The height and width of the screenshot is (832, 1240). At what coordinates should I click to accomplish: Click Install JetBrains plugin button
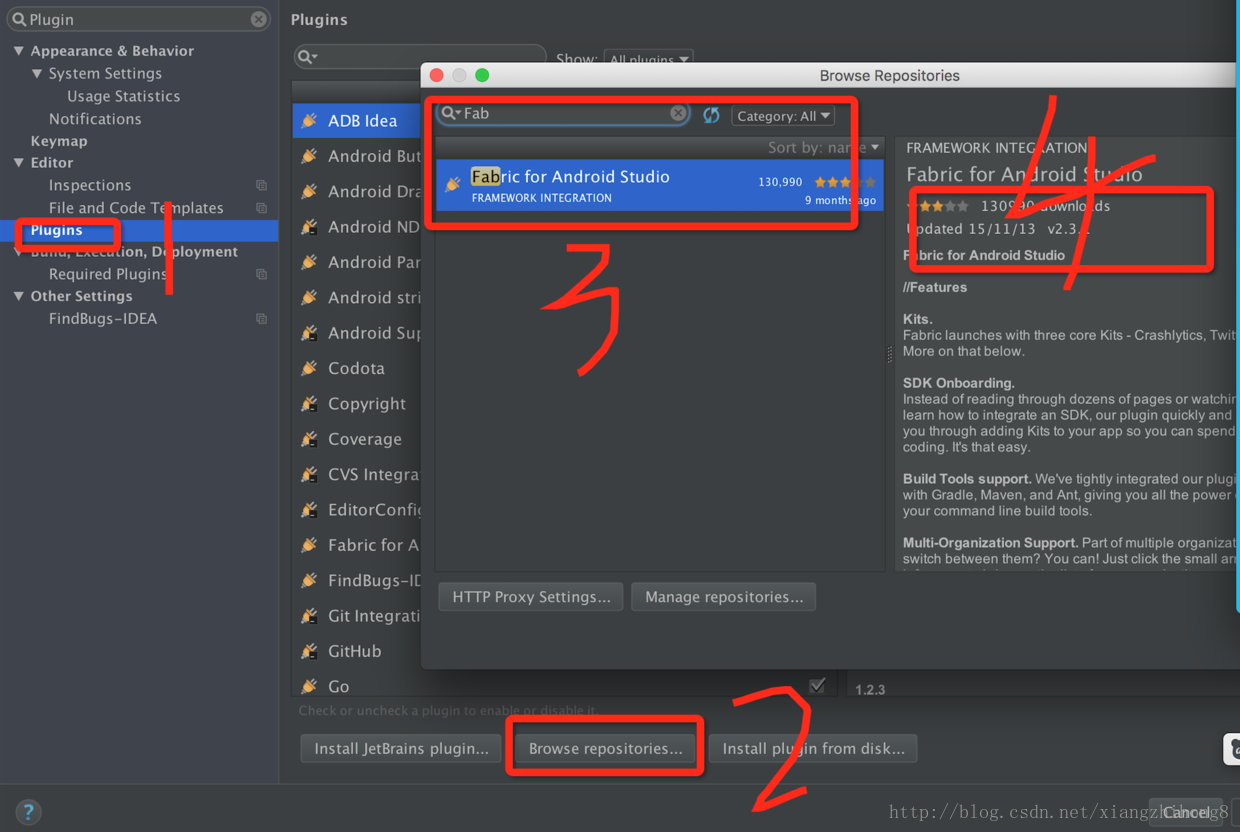pos(401,748)
